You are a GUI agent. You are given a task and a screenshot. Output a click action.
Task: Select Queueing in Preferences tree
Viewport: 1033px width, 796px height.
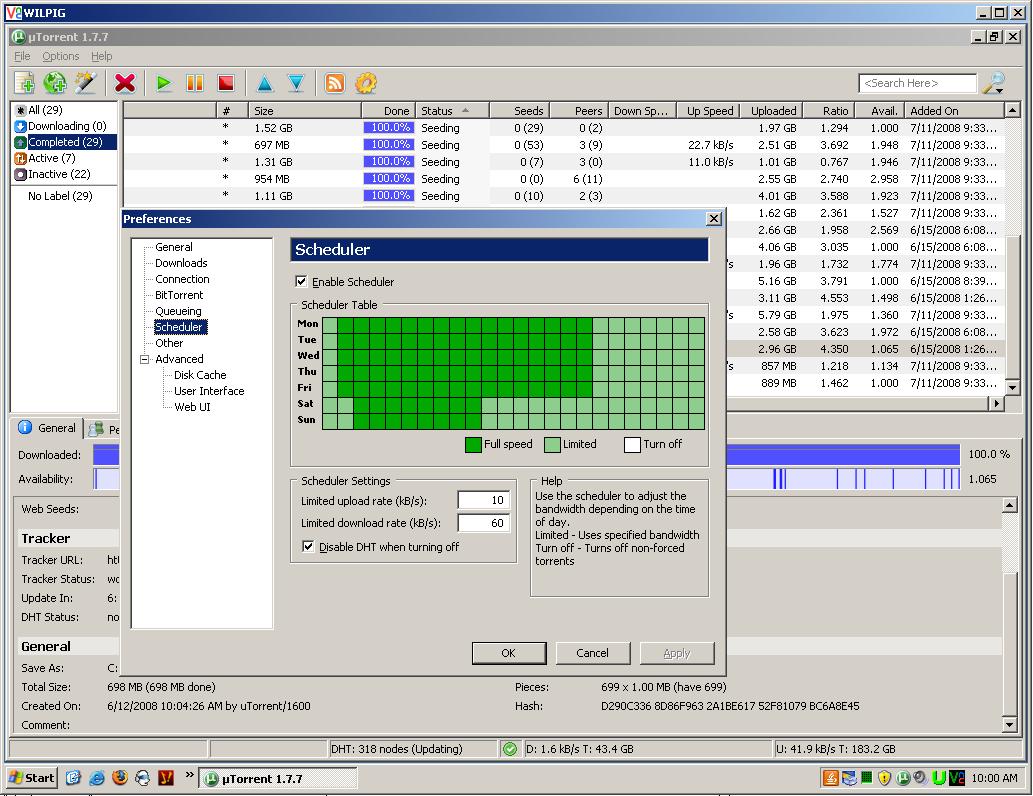tap(178, 311)
